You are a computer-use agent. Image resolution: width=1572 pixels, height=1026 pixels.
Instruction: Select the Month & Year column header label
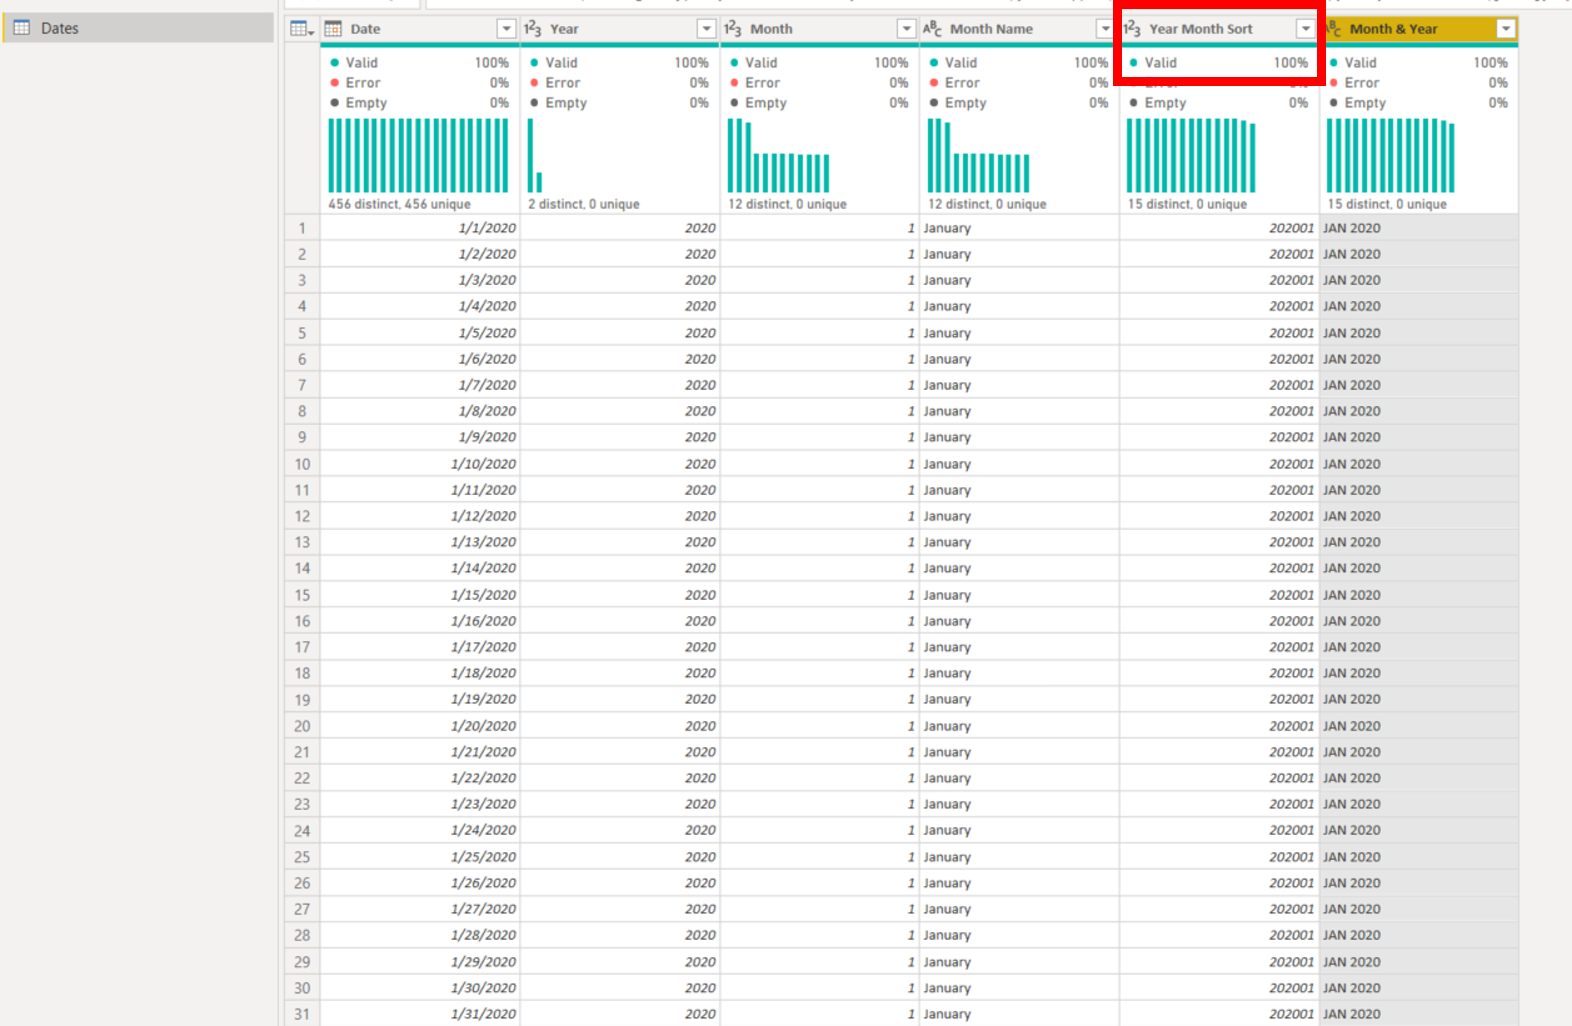coord(1393,29)
